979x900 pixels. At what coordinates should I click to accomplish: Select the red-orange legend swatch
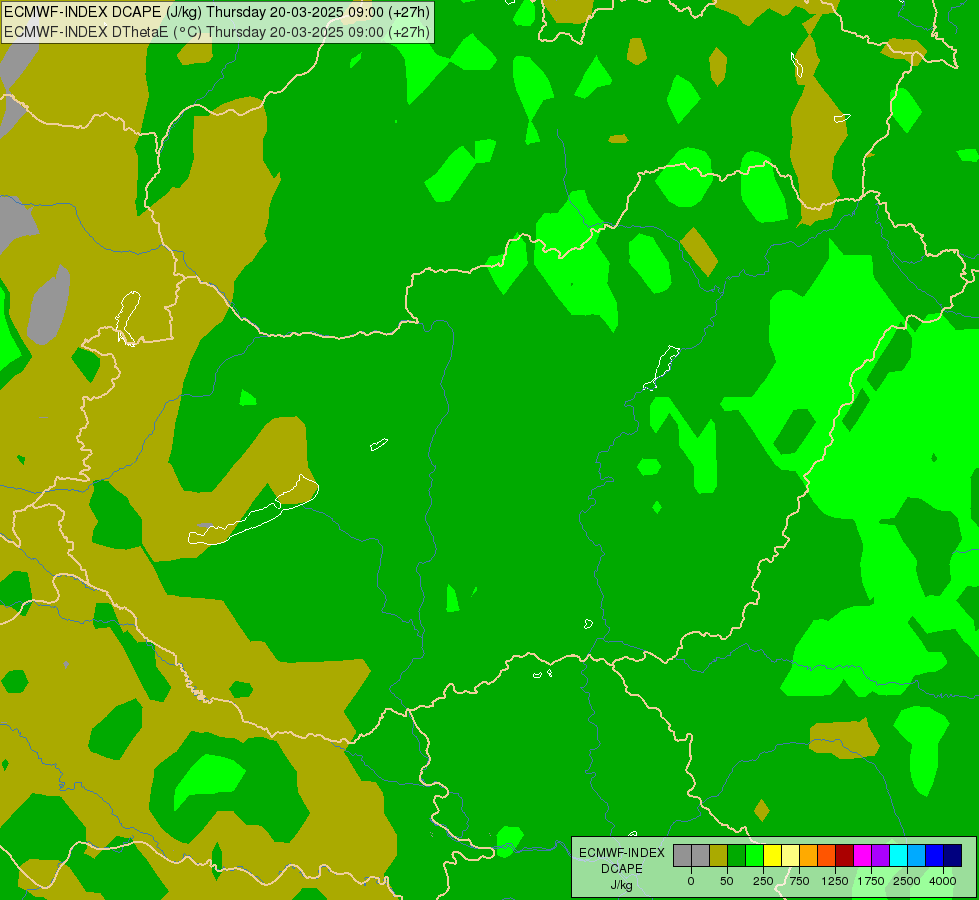point(827,855)
